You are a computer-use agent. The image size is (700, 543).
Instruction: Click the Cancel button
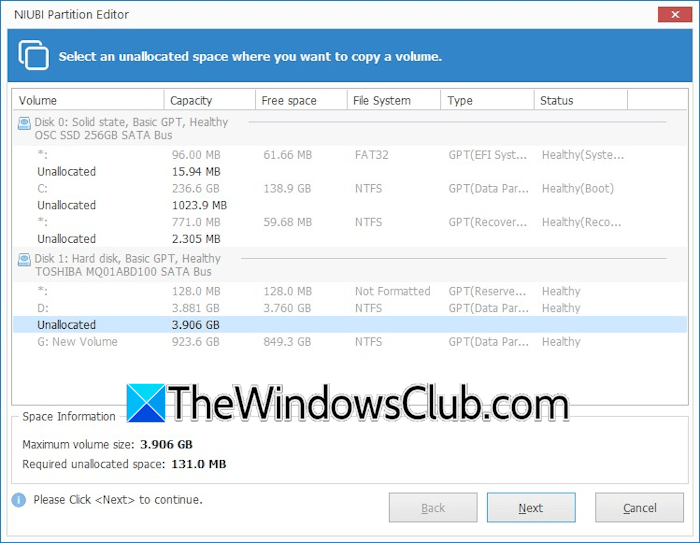(639, 508)
